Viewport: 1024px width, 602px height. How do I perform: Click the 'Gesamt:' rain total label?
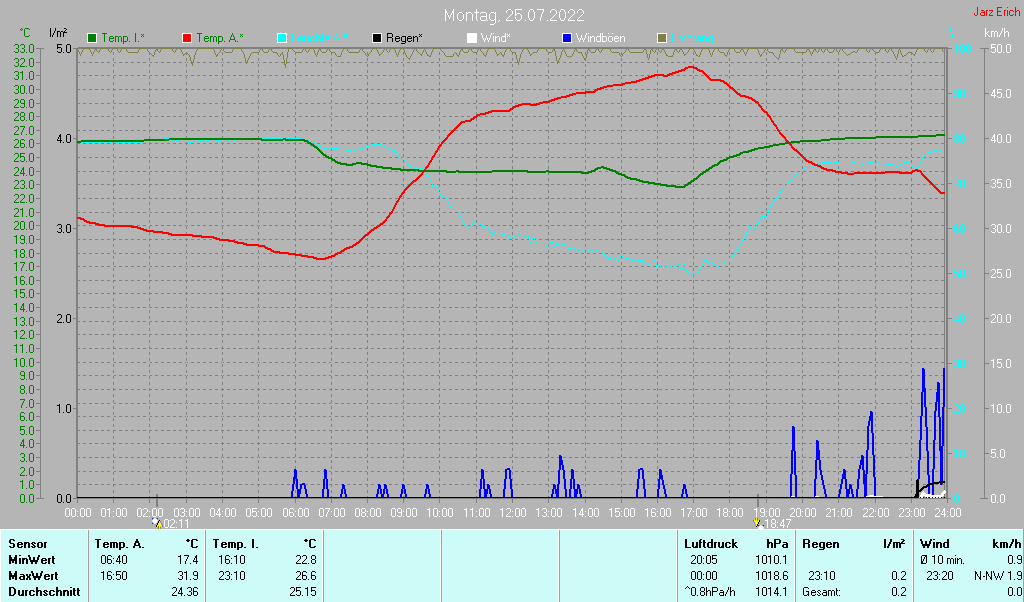pyautogui.click(x=822, y=593)
